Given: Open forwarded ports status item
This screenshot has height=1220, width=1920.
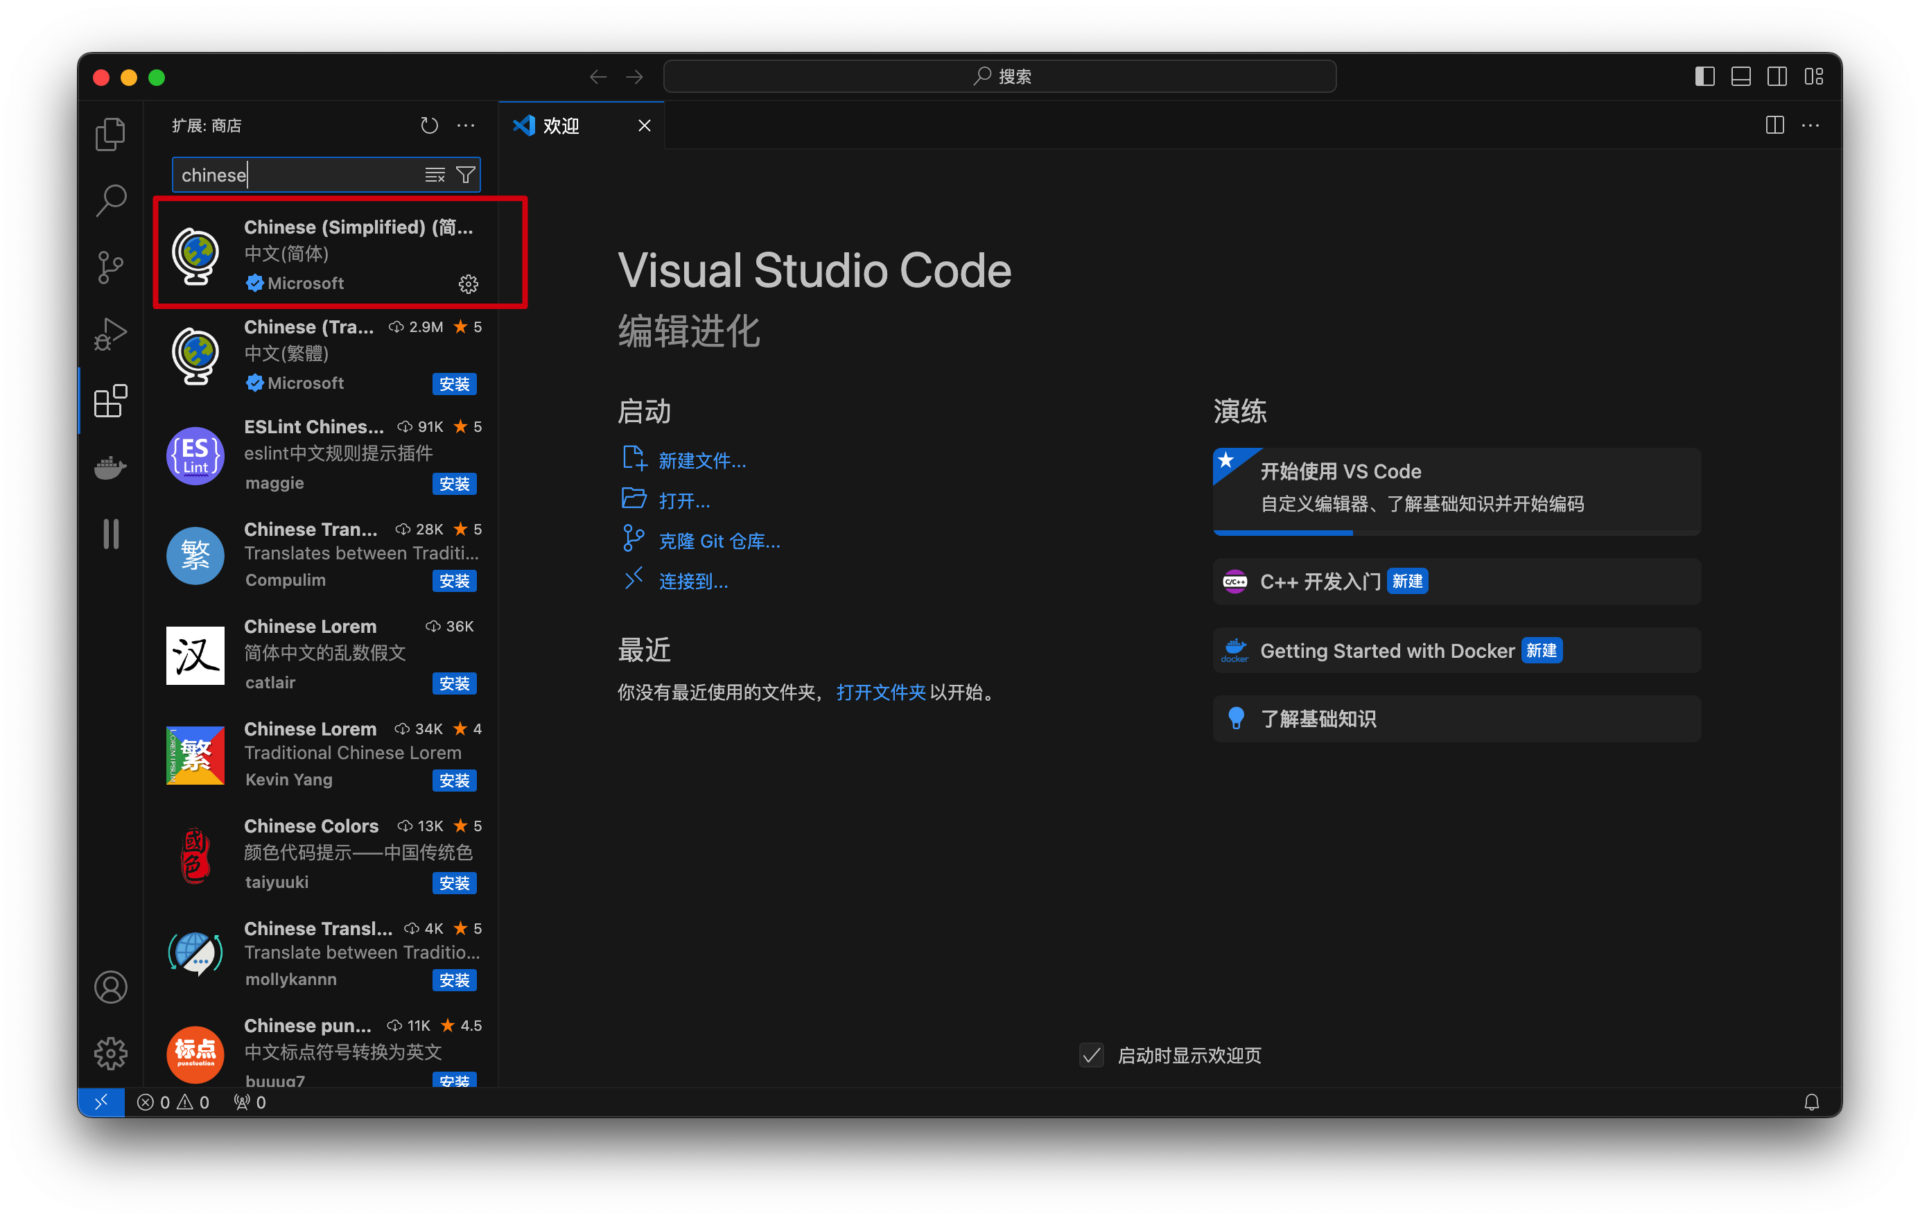Looking at the screenshot, I should point(250,1102).
